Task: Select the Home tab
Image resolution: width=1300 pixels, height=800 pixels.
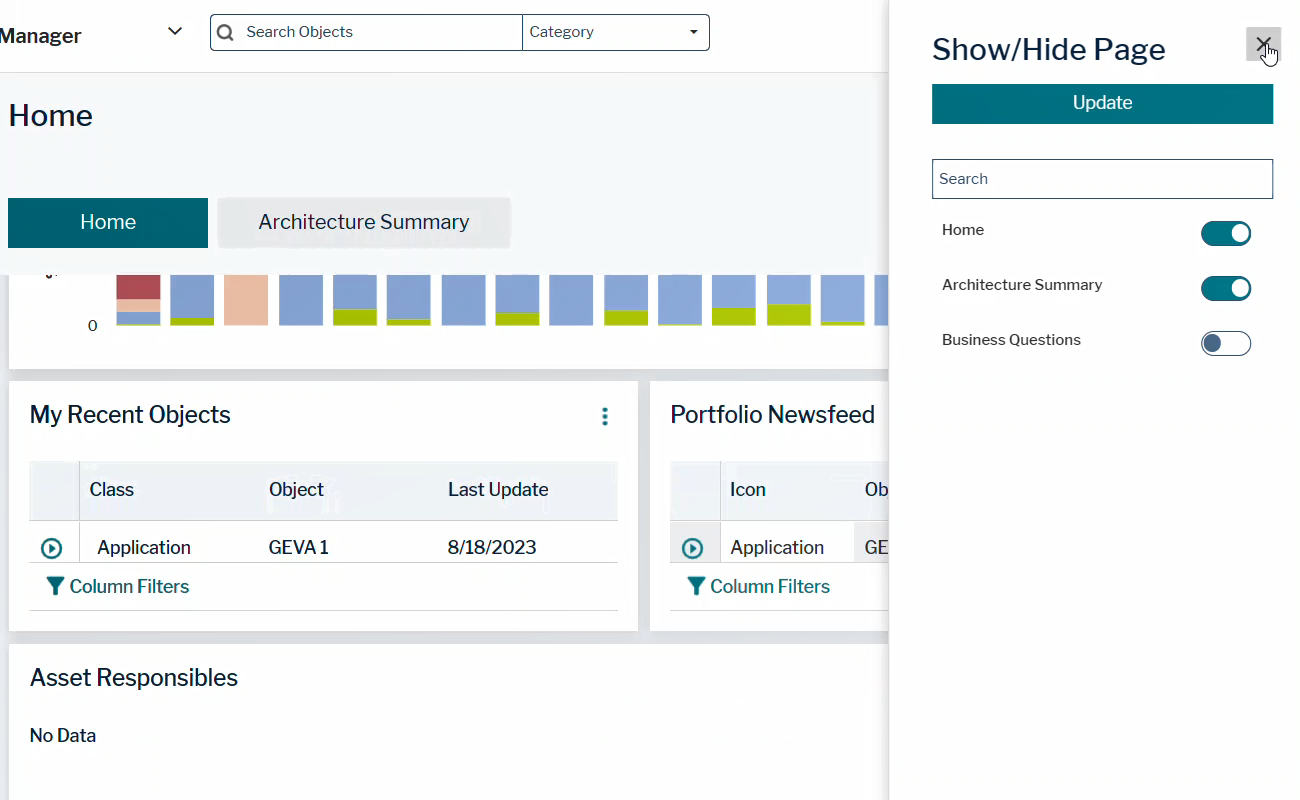Action: [x=108, y=222]
